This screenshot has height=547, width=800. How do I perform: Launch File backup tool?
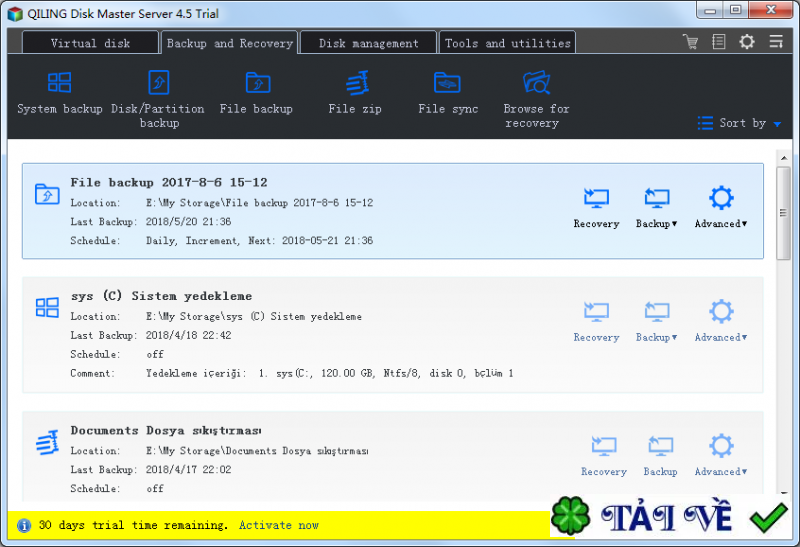[x=257, y=93]
